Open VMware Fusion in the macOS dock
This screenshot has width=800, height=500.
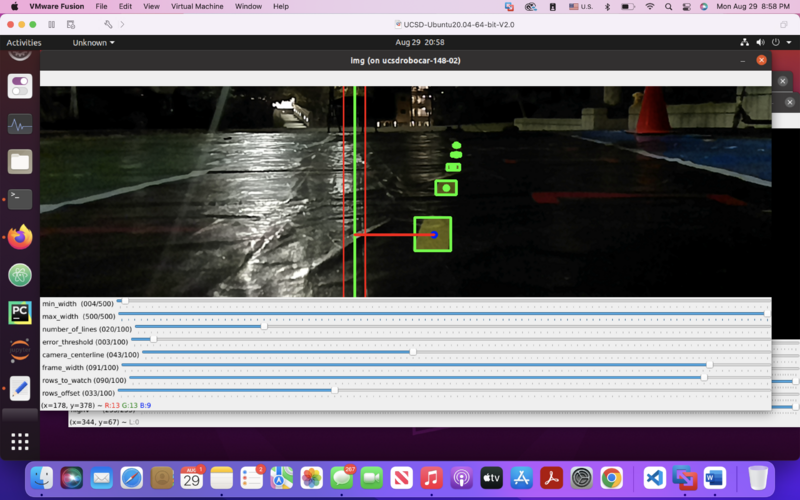coord(684,478)
